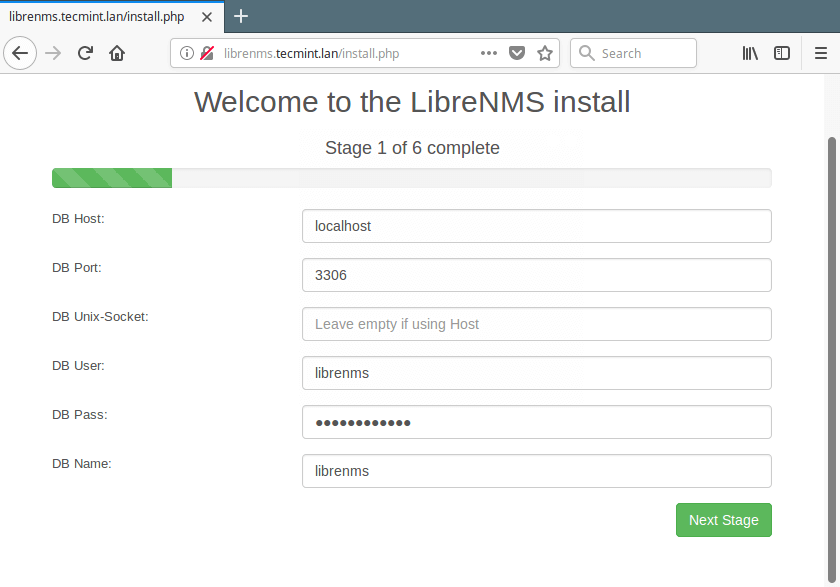Focus the DB Pass password field
This screenshot has width=840, height=587.
point(537,422)
